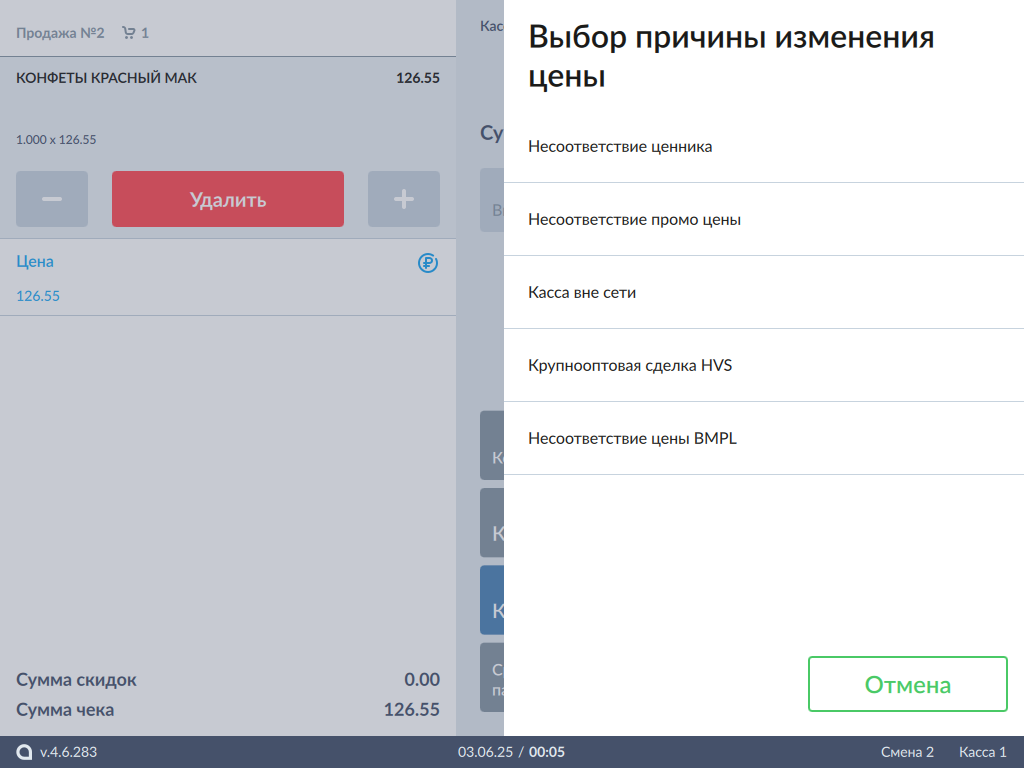1024x768 pixels.
Task: Click the Сумма чека total line
Action: tap(228, 710)
